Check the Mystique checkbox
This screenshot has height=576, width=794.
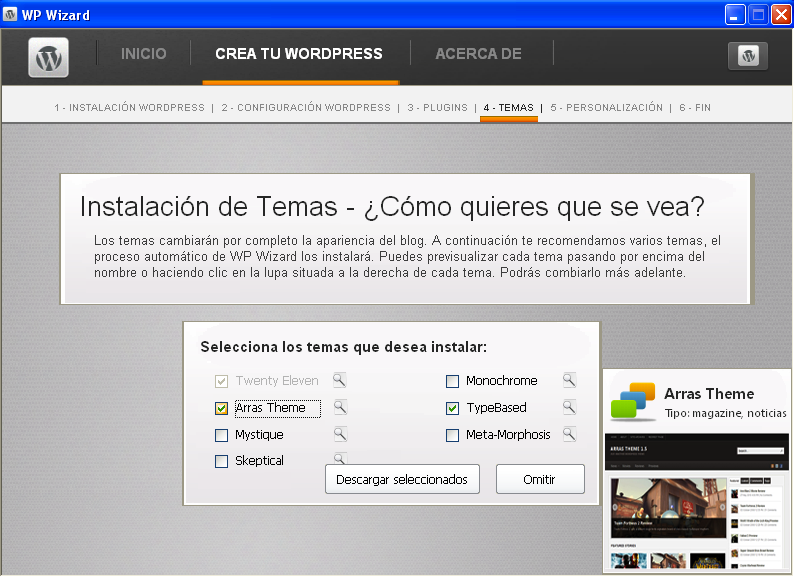(x=221, y=435)
